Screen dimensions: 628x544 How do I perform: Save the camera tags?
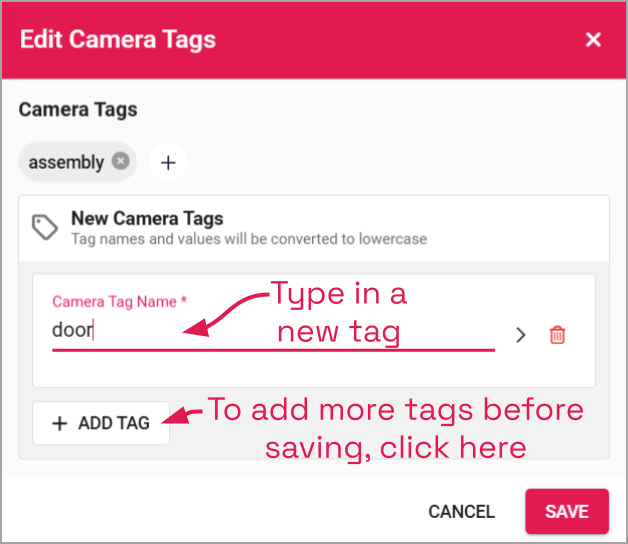click(x=567, y=512)
